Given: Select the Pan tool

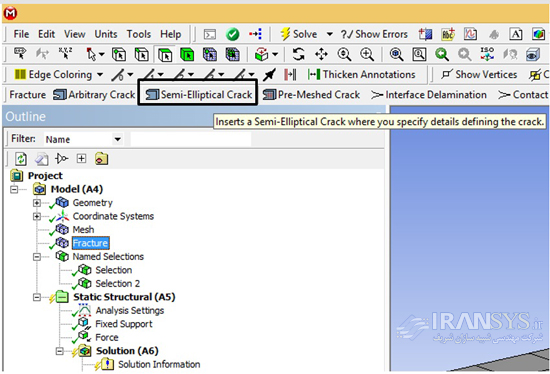Looking at the screenshot, I should (x=321, y=54).
